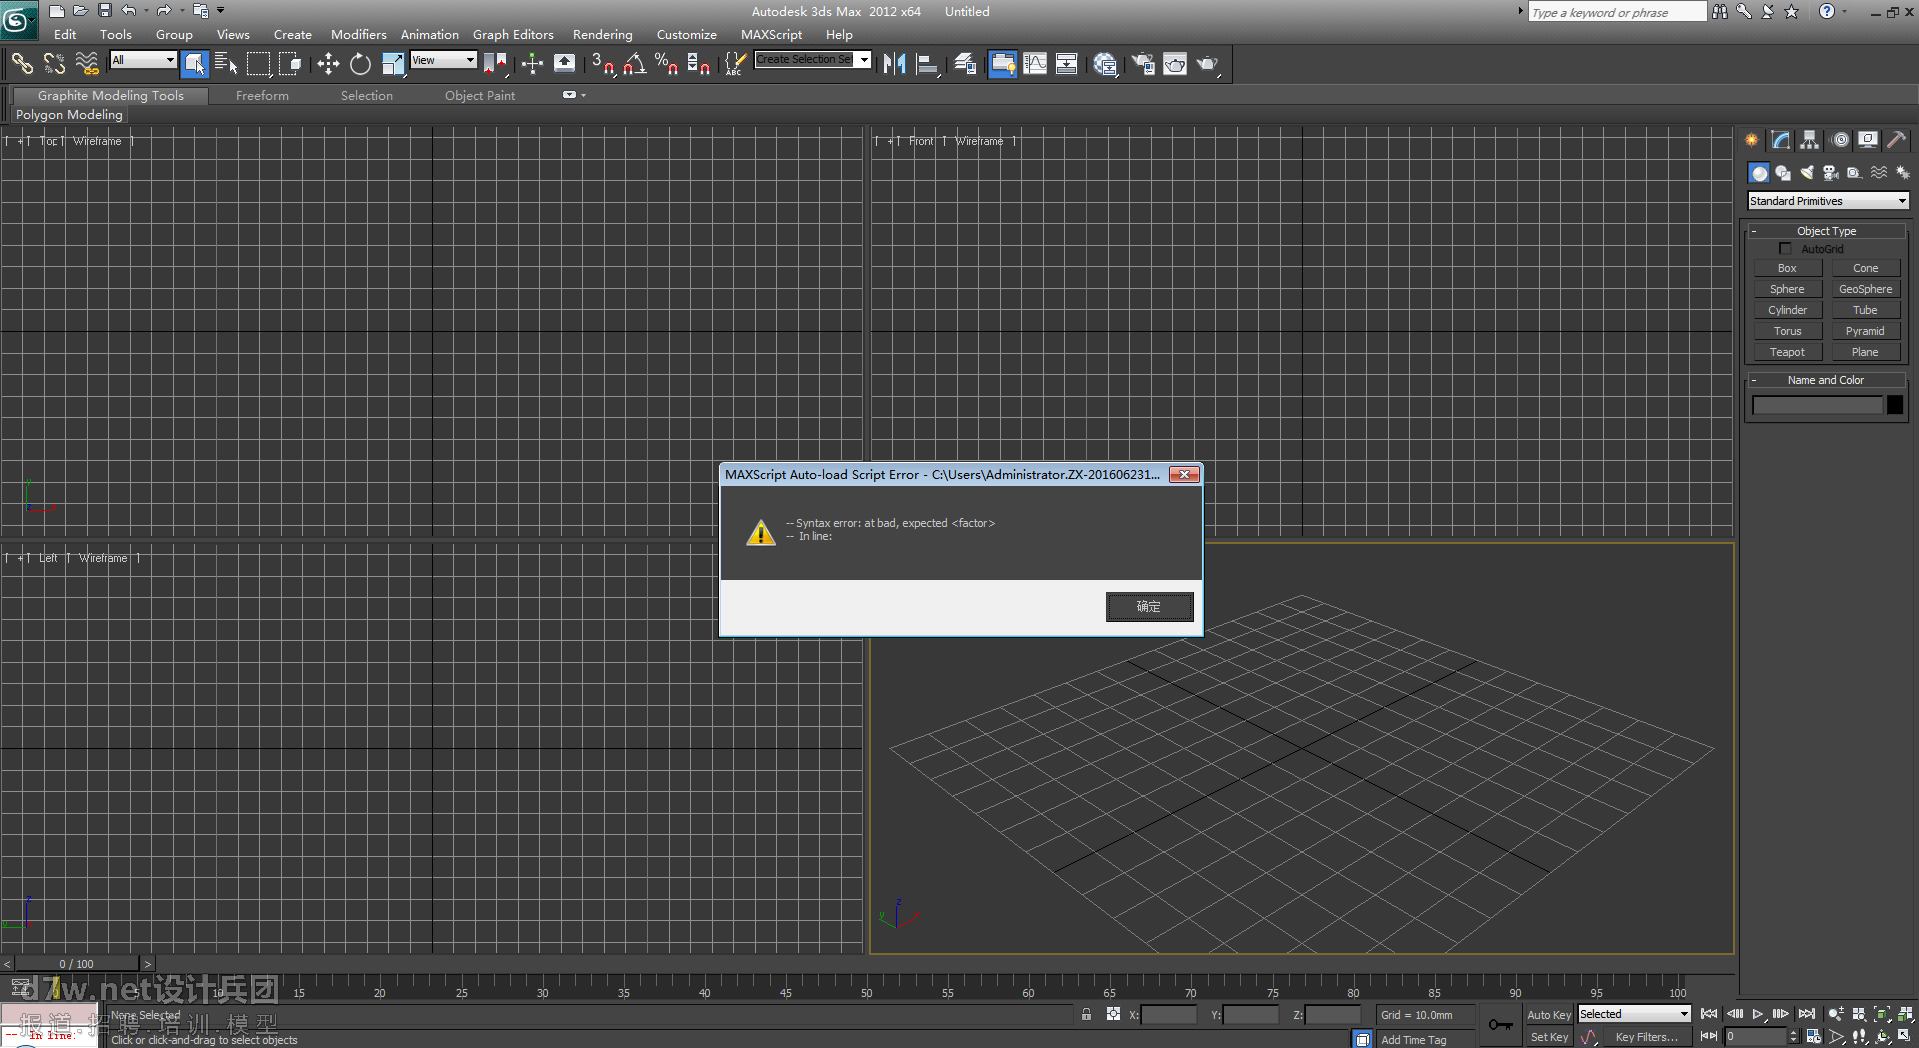Enable the AutoGrid checkbox
Screen dimensions: 1919x1048
1785,248
